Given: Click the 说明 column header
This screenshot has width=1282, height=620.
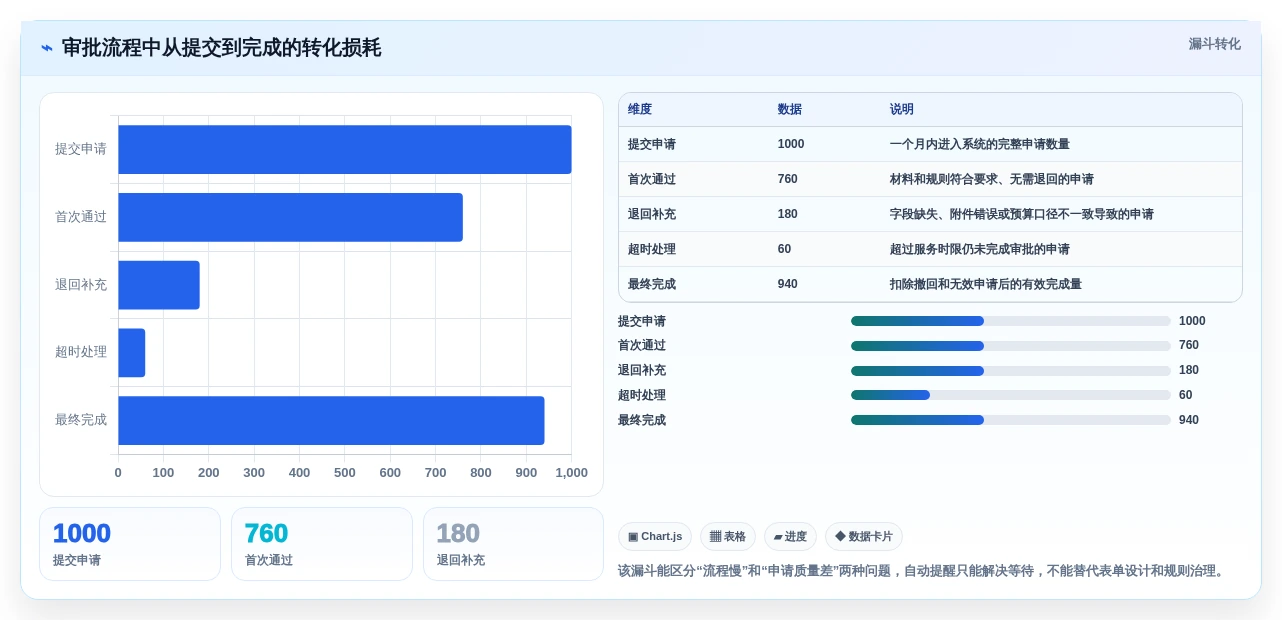Looking at the screenshot, I should pos(902,109).
